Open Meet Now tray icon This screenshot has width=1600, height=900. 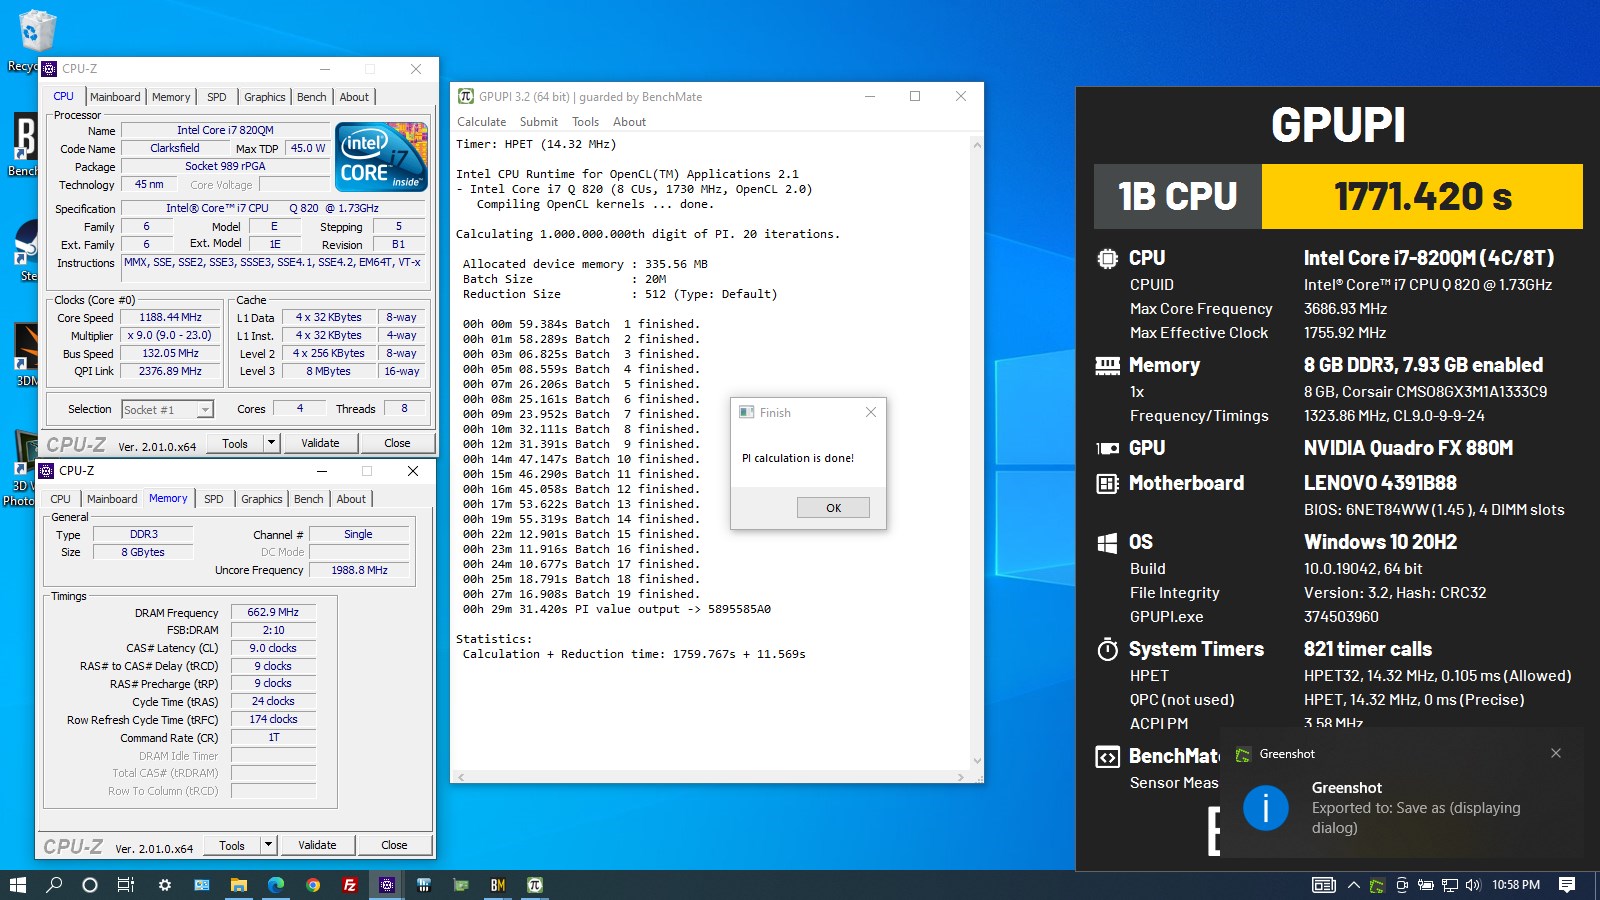[1402, 885]
